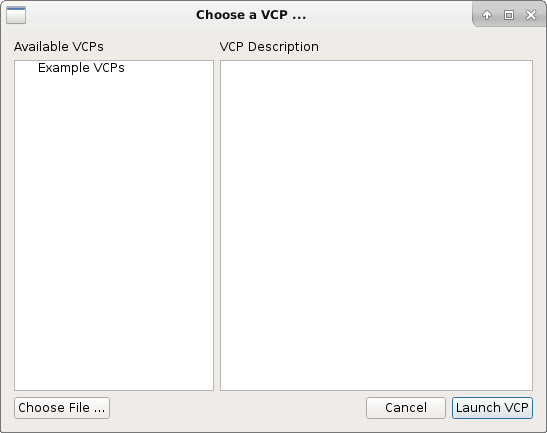
Task: Browse for a VCP file with Choose File
Action: (62, 408)
